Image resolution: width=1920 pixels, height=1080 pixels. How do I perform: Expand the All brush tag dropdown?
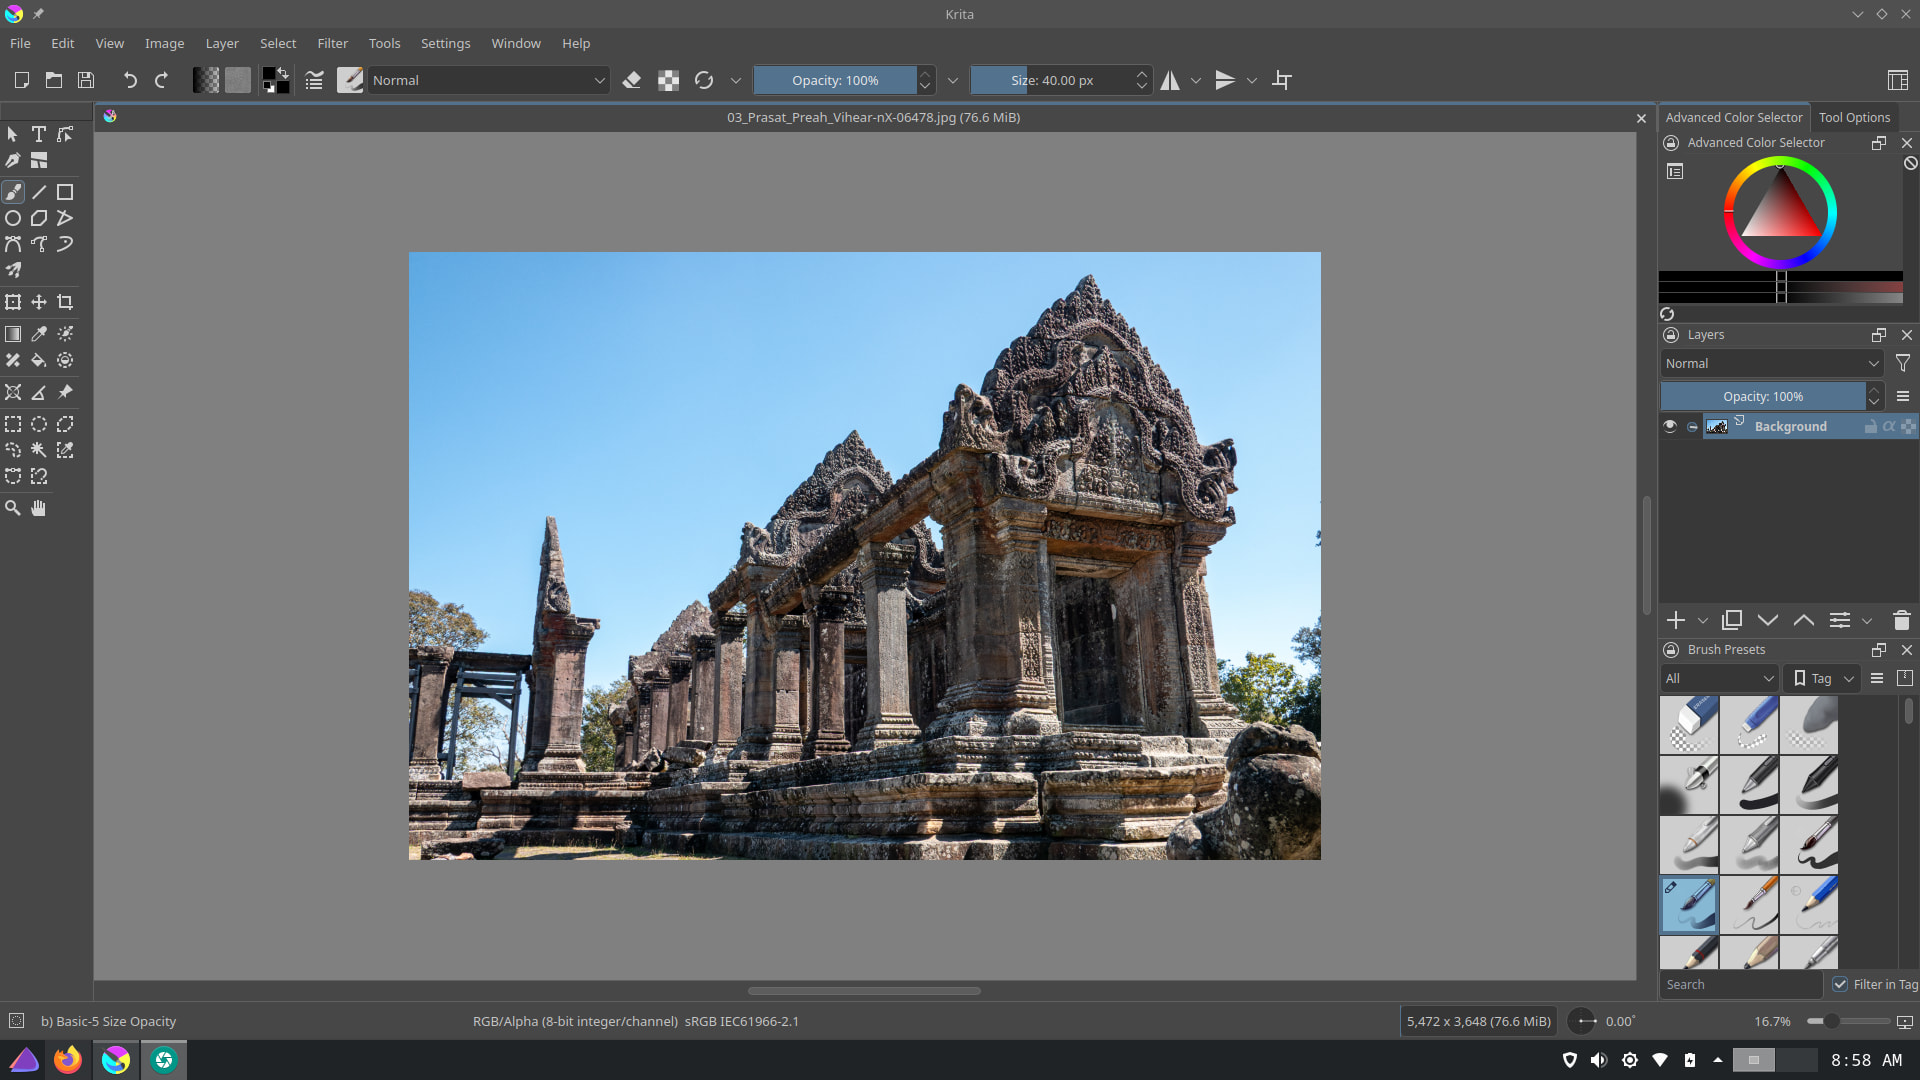tap(1719, 678)
